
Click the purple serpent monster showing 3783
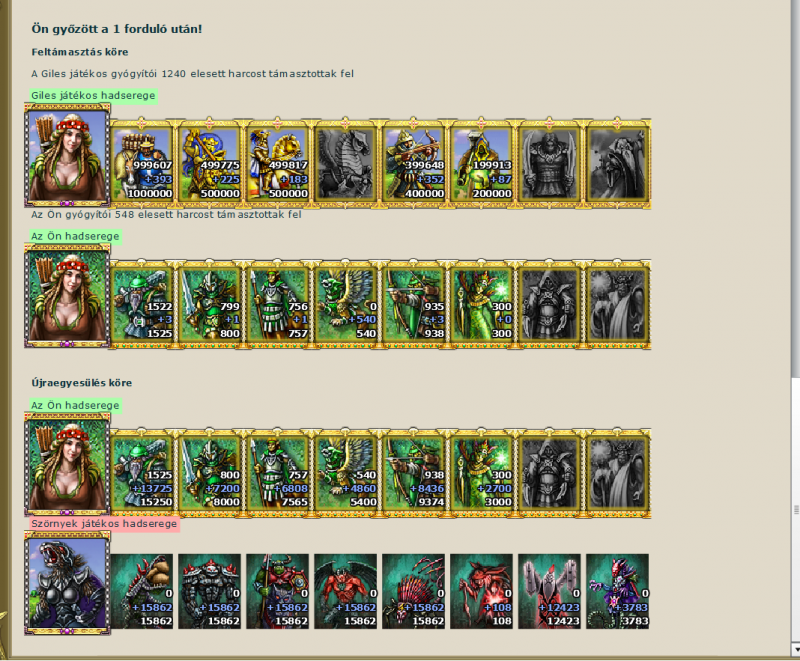(617, 591)
